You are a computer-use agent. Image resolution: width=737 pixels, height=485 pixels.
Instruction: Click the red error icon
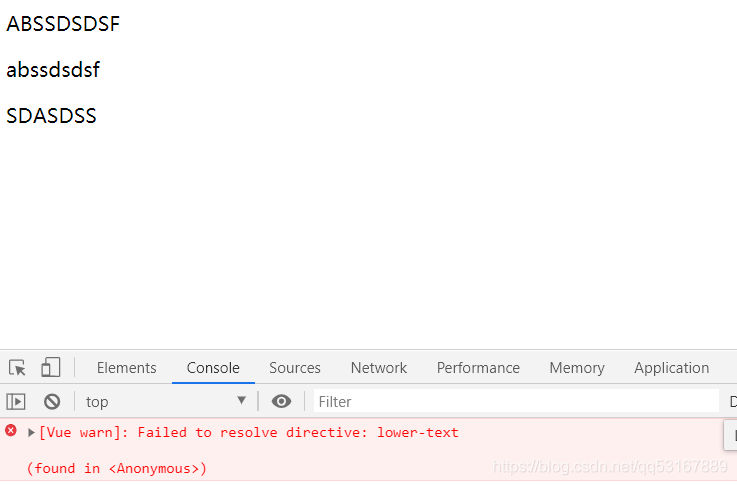(x=11, y=430)
